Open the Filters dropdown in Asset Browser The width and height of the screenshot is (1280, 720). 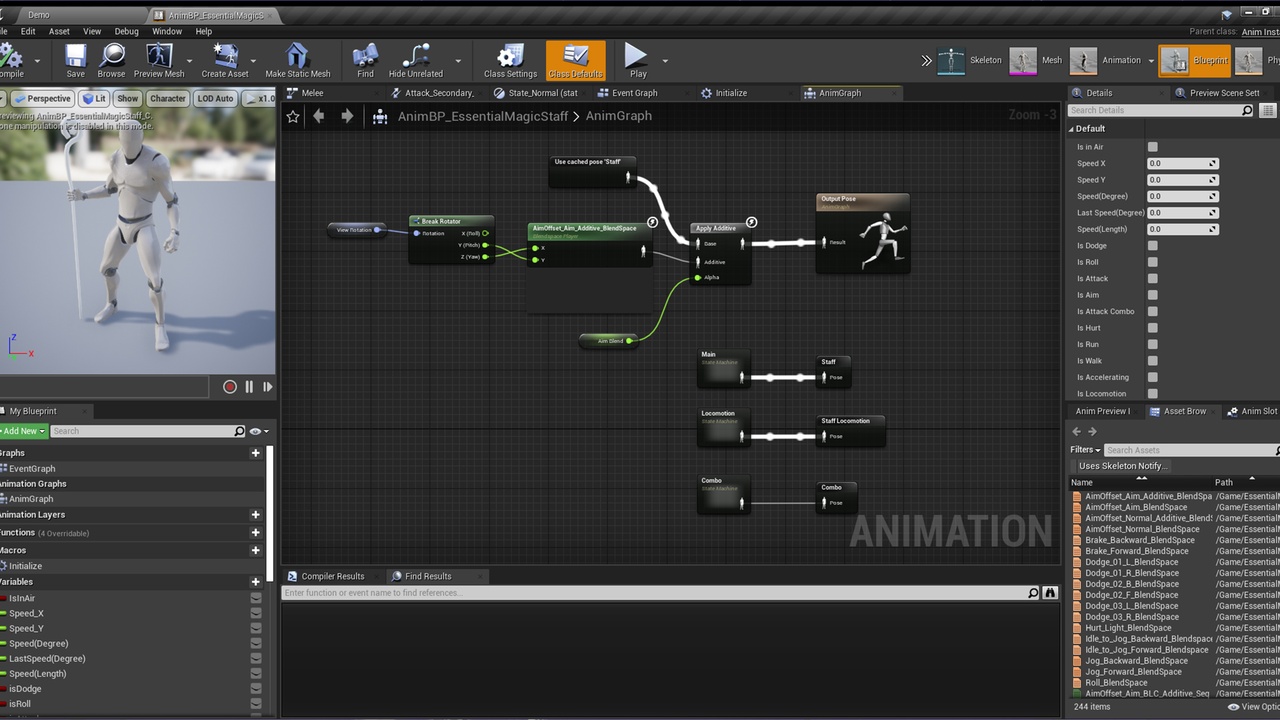point(1085,450)
